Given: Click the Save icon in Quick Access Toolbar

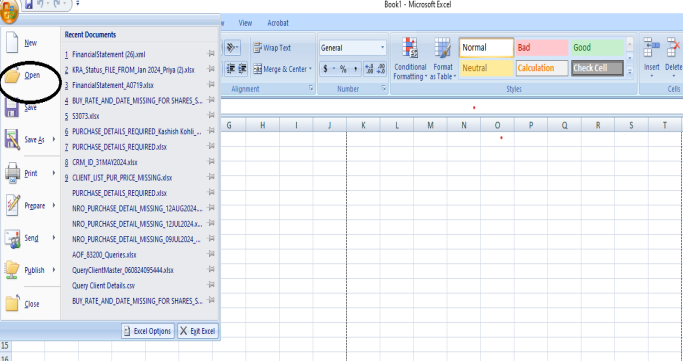Looking at the screenshot, I should click(x=29, y=4).
